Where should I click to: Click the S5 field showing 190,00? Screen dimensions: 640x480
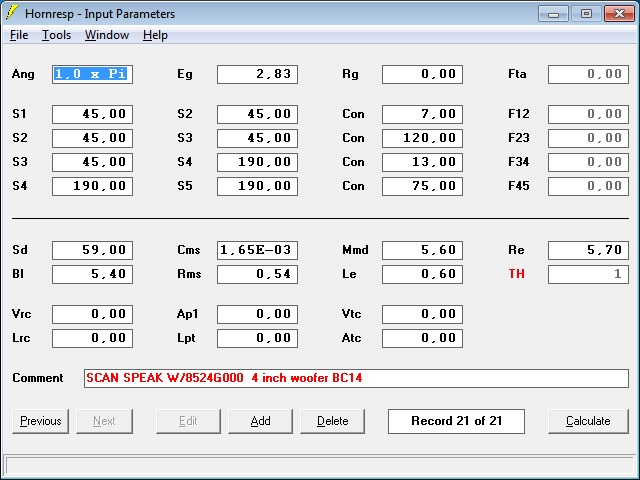click(x=258, y=186)
